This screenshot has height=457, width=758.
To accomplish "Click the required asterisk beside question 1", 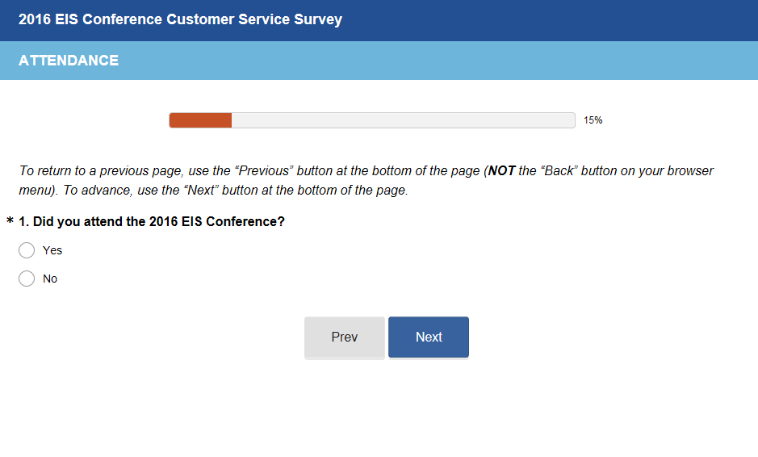I will [10, 222].
